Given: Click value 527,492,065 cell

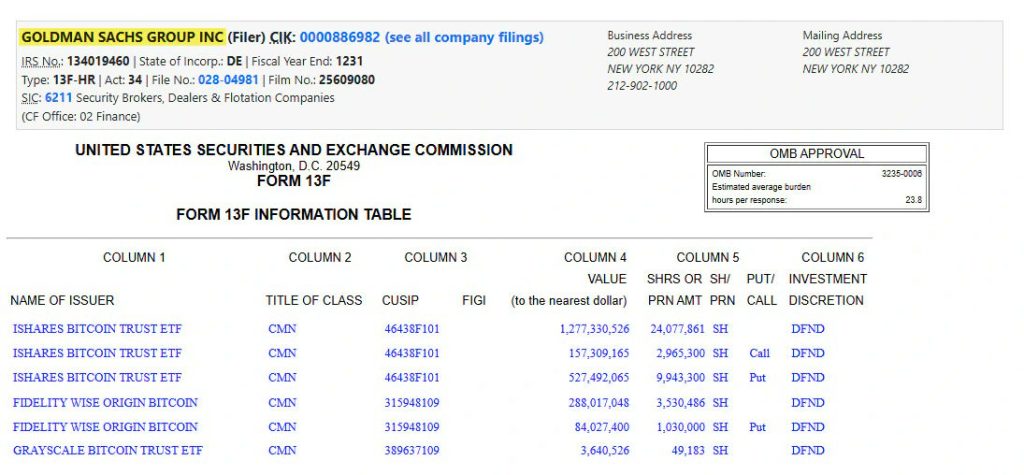Looking at the screenshot, I should [599, 378].
